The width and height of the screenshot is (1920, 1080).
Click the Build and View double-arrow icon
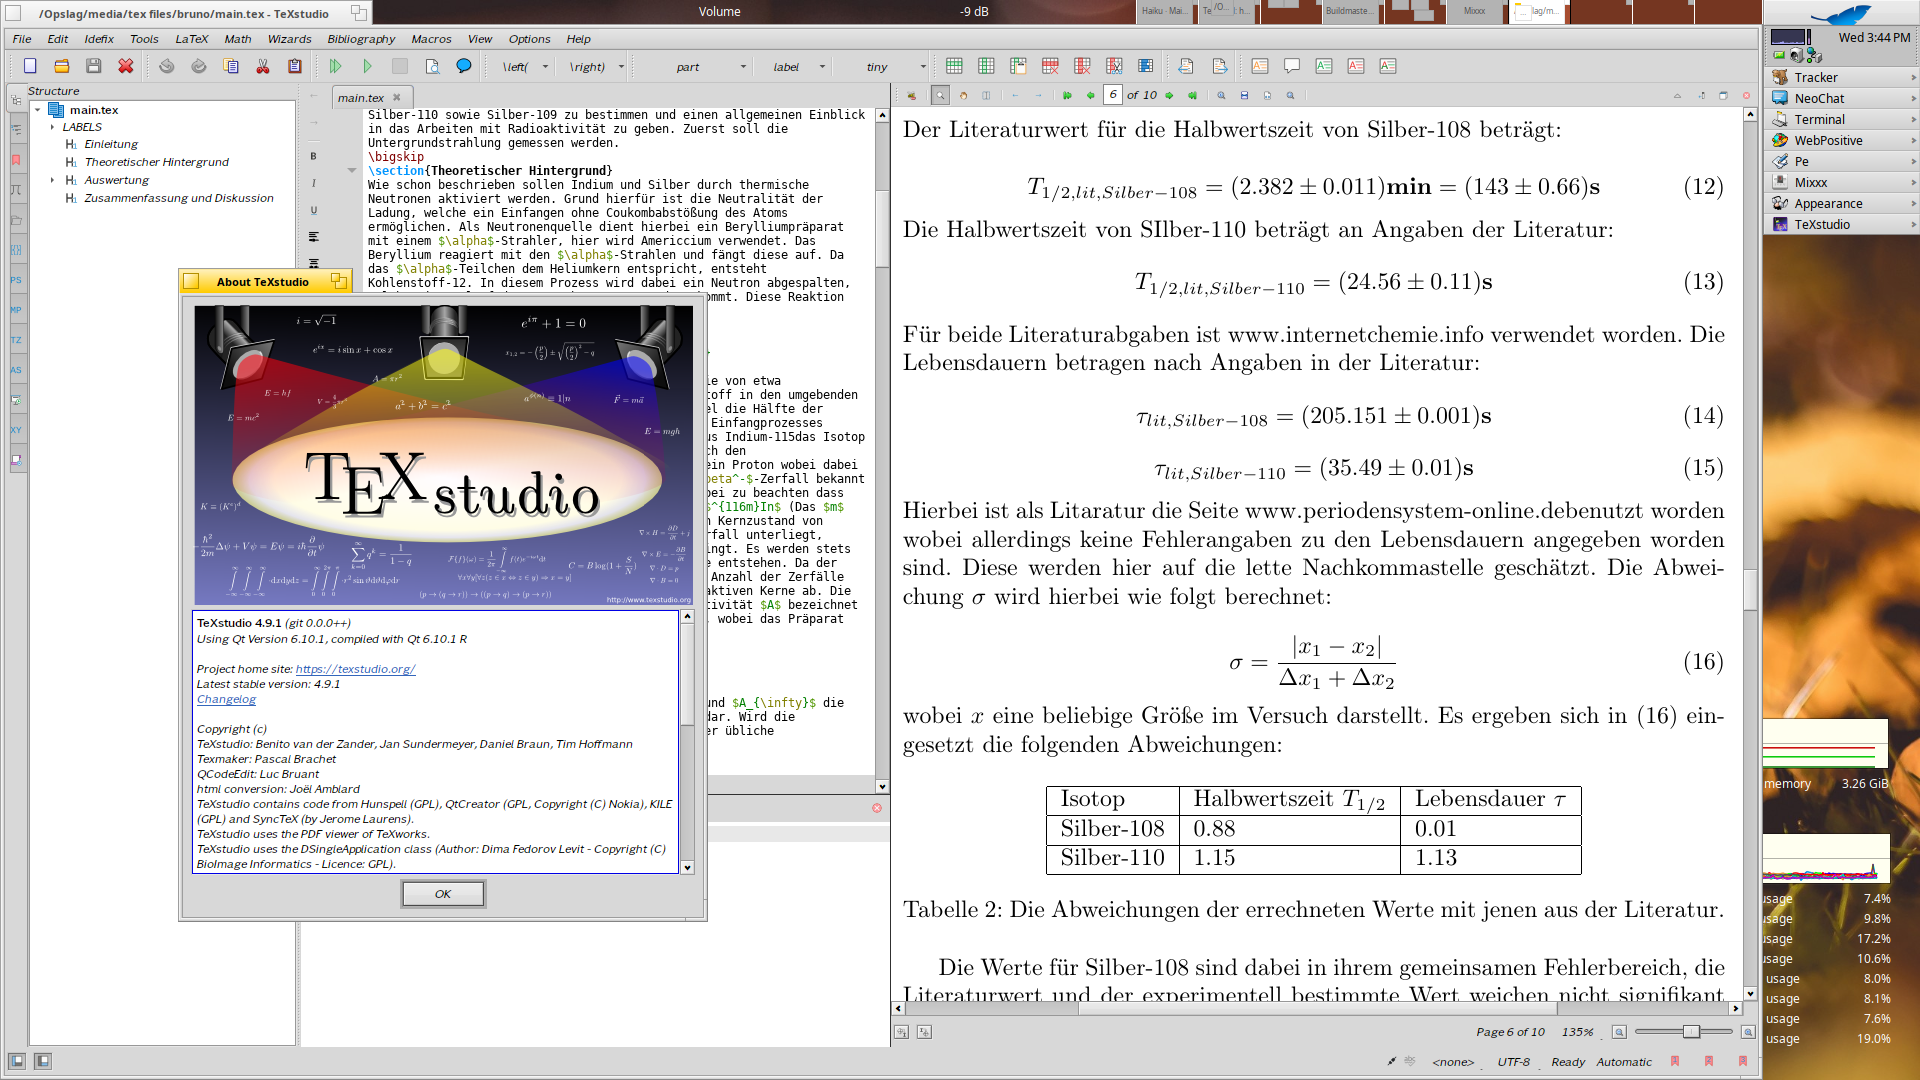(335, 66)
